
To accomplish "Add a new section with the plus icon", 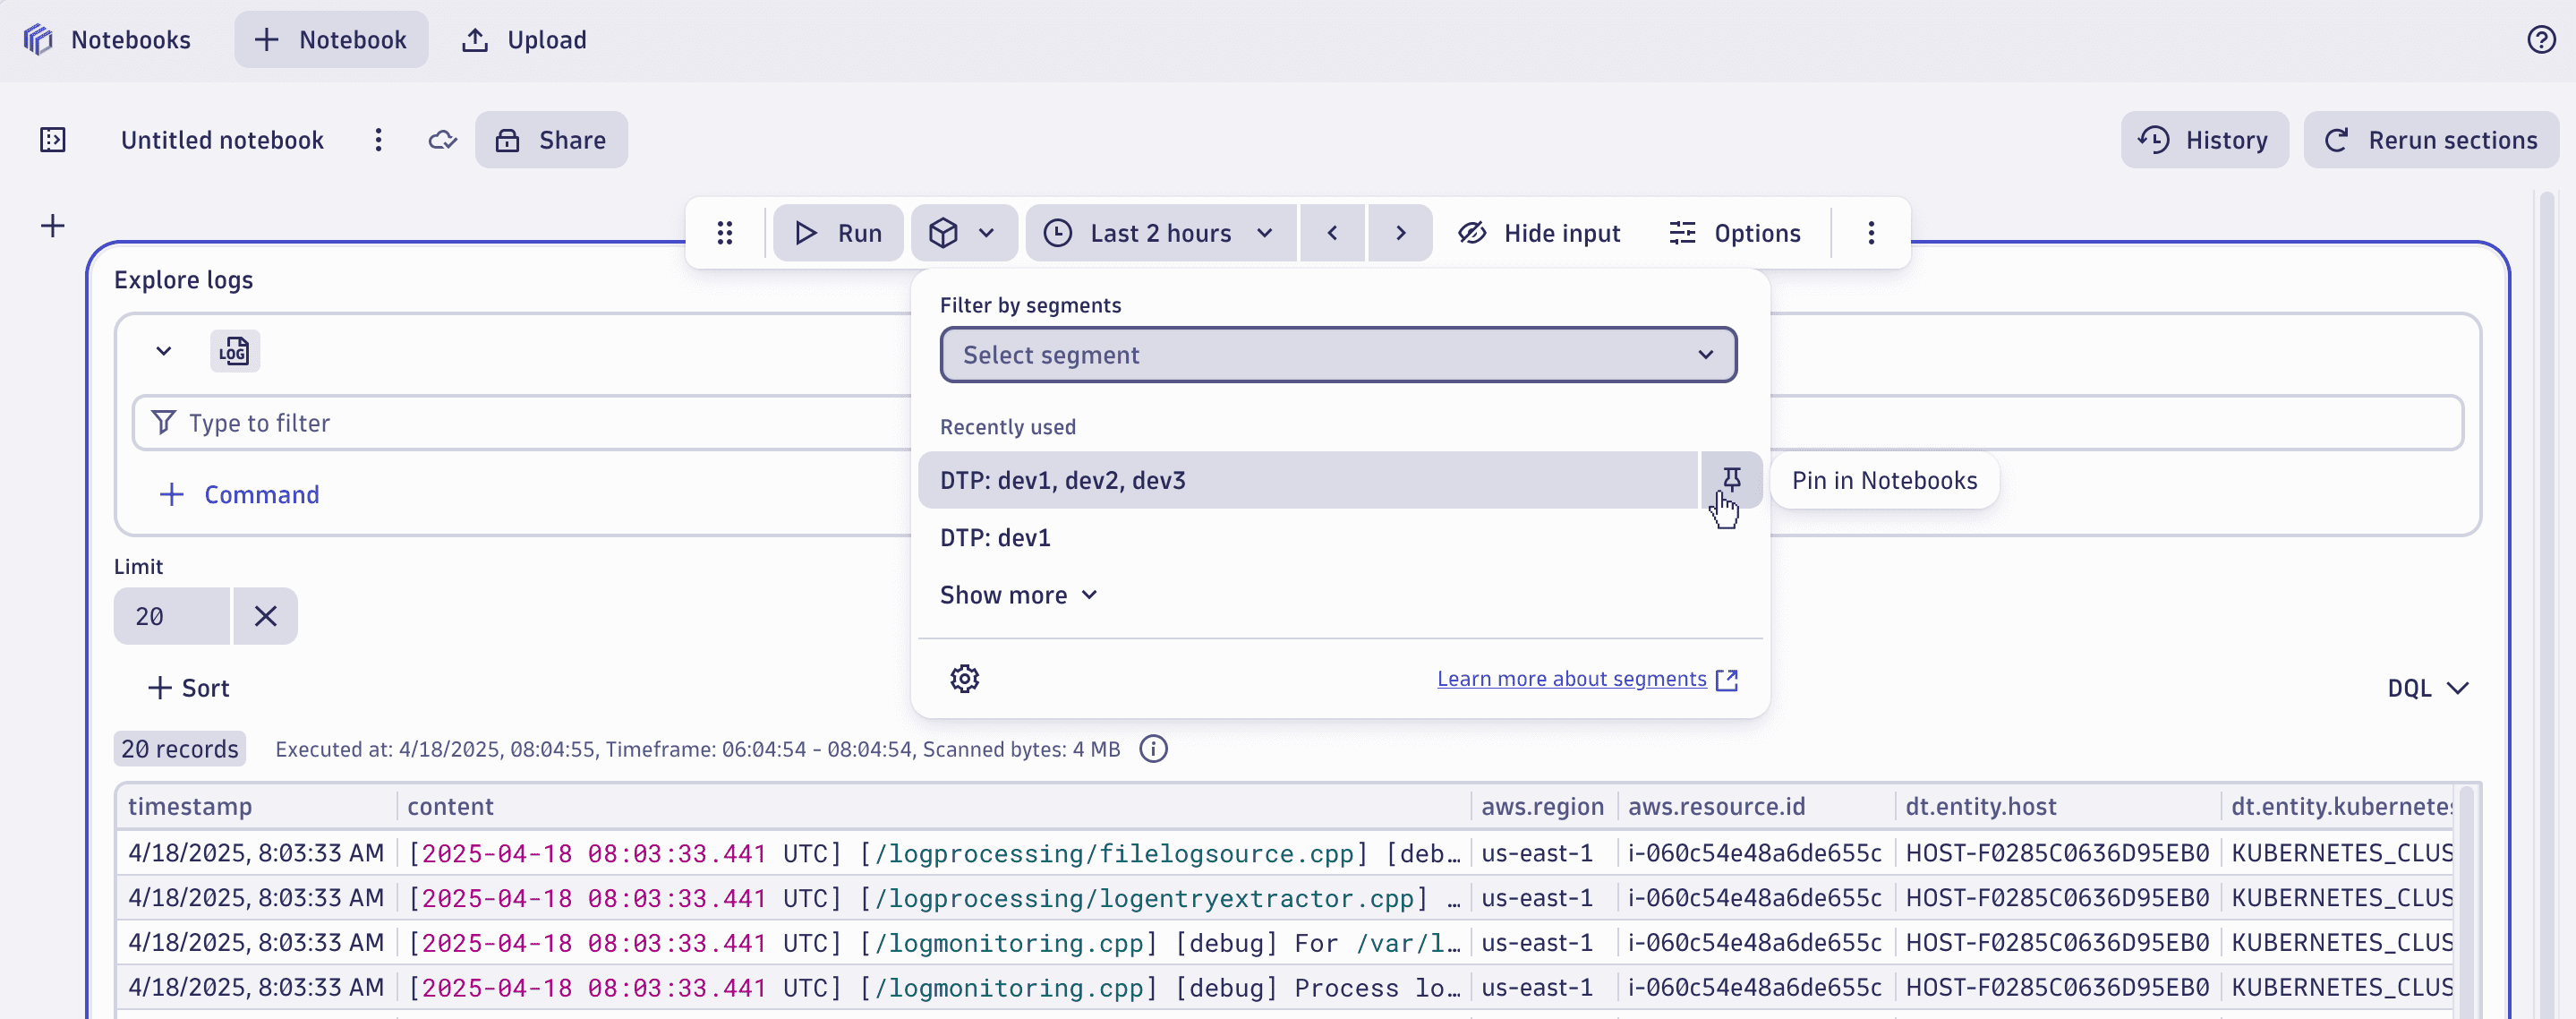I will pyautogui.click(x=53, y=226).
